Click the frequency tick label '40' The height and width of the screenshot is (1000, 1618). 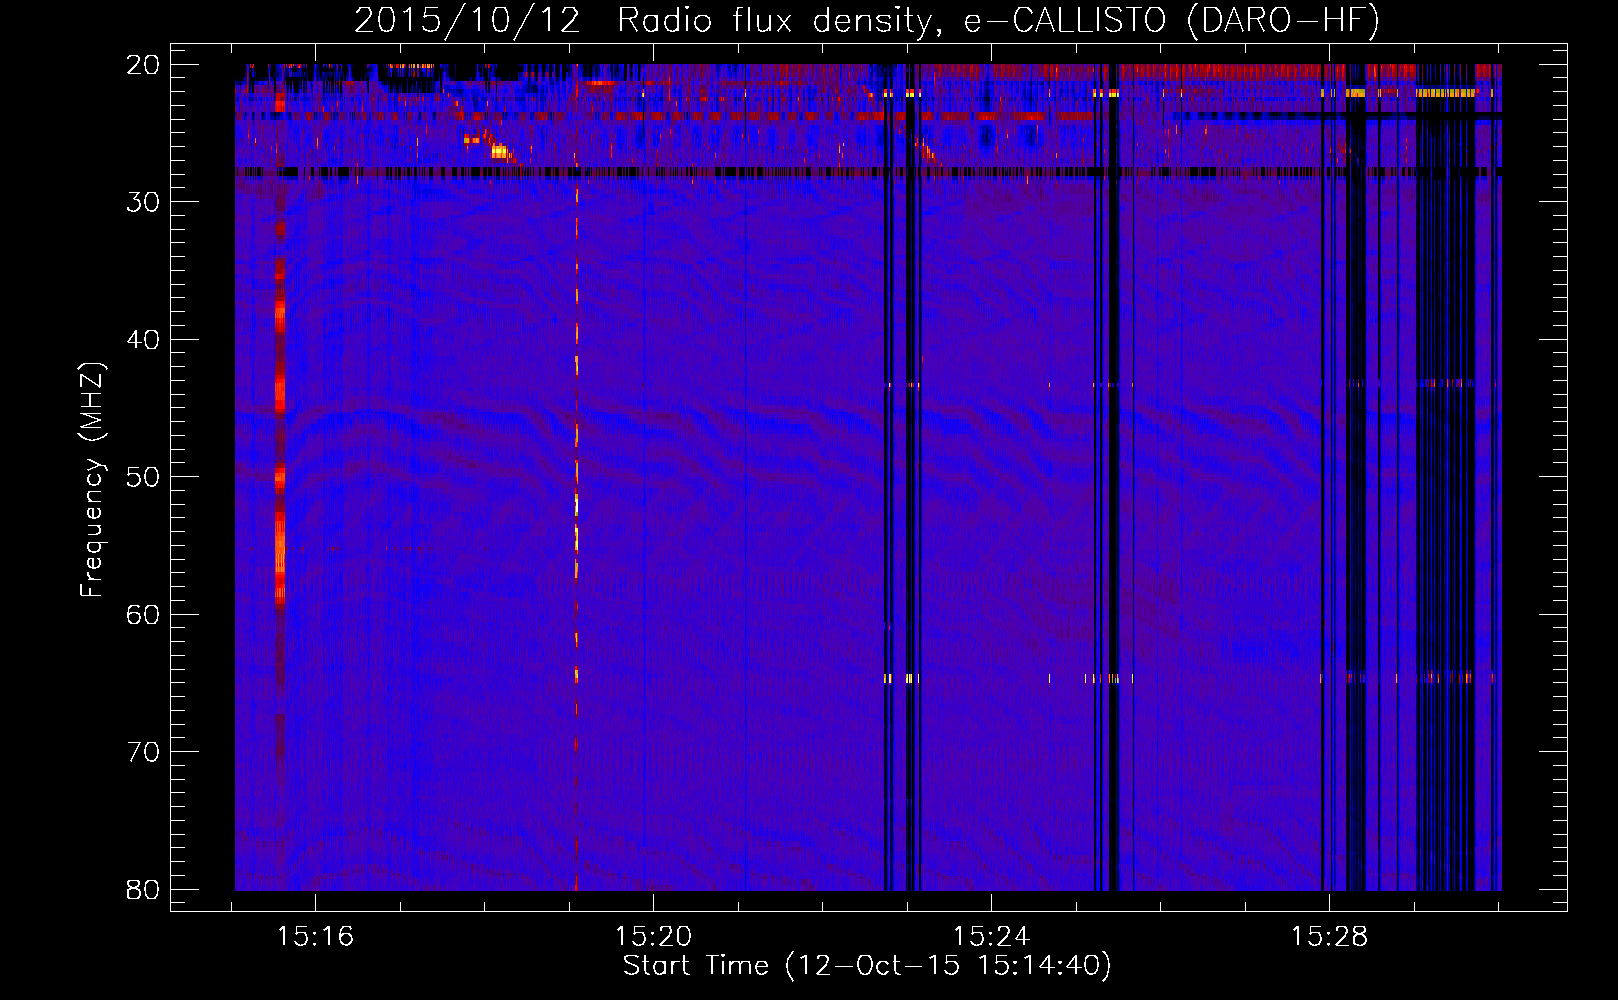(143, 340)
